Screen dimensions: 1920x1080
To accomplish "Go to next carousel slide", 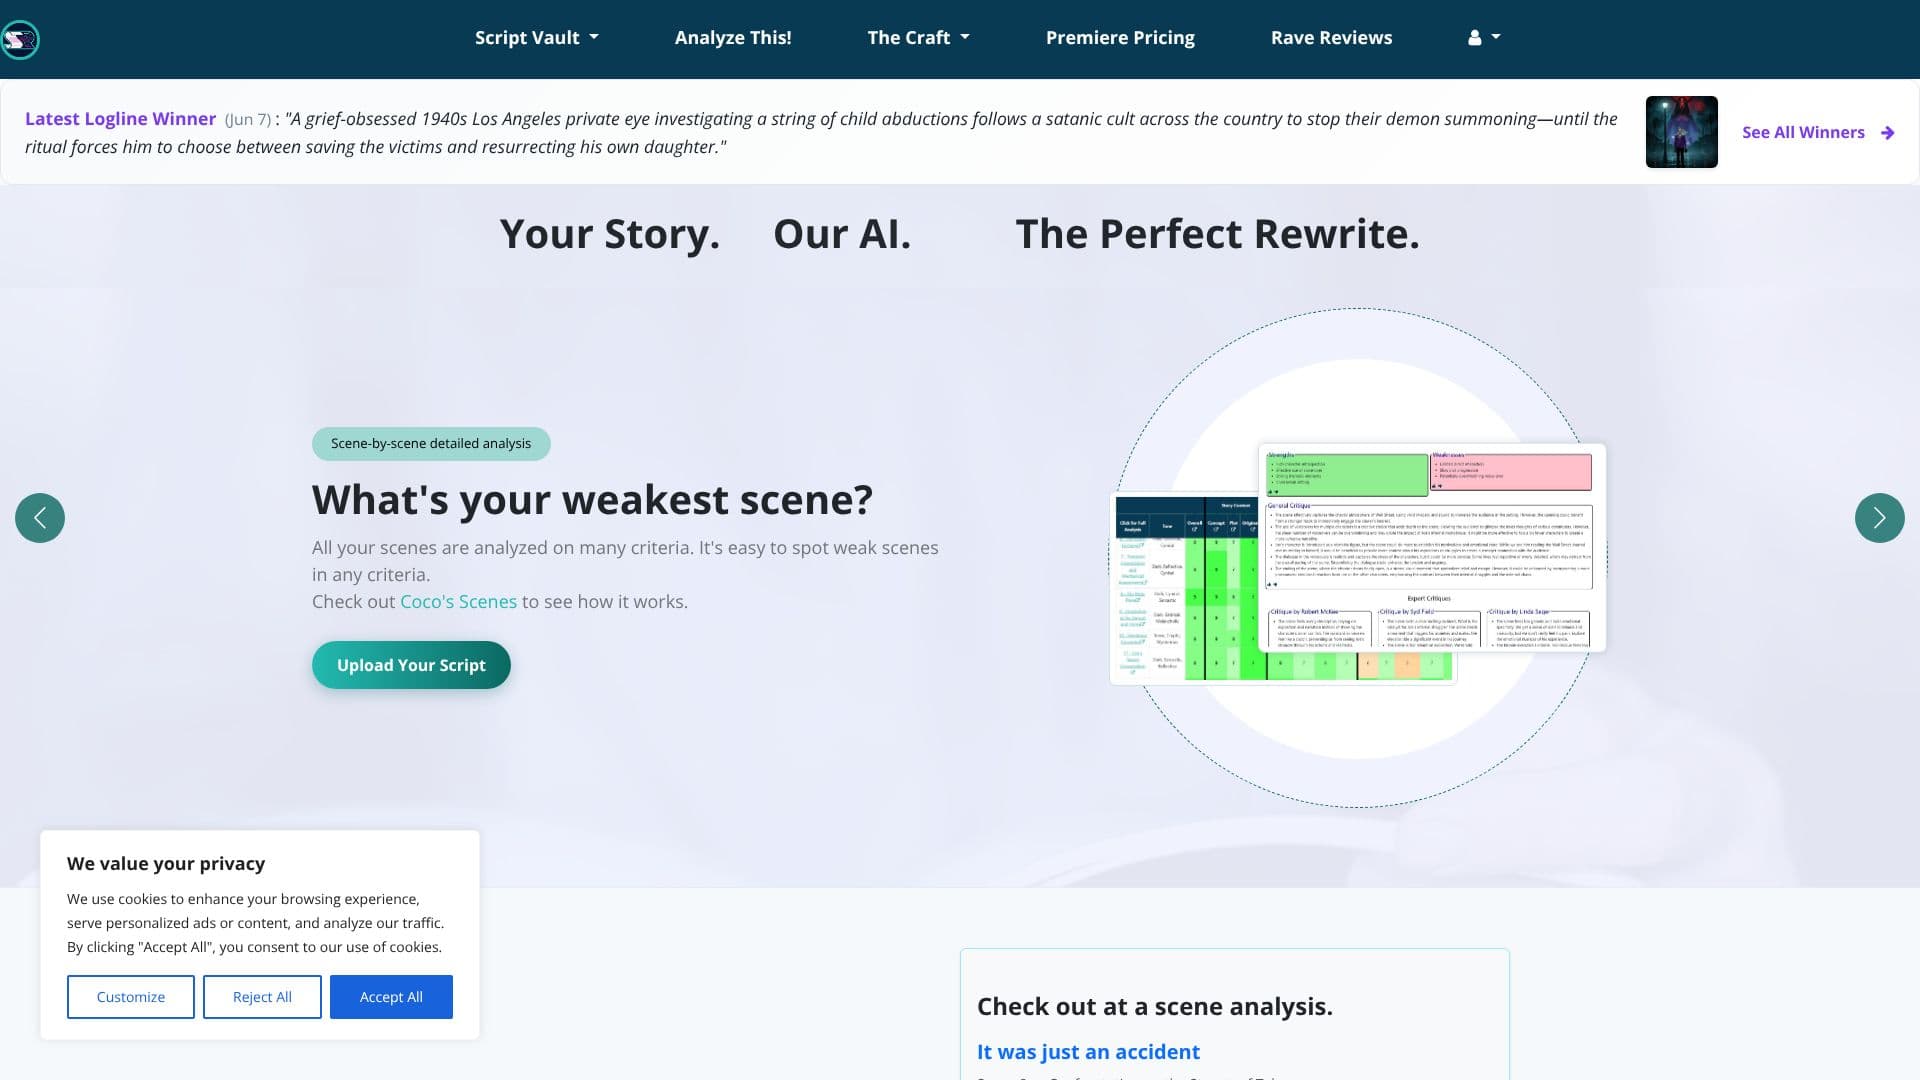I will point(1879,518).
